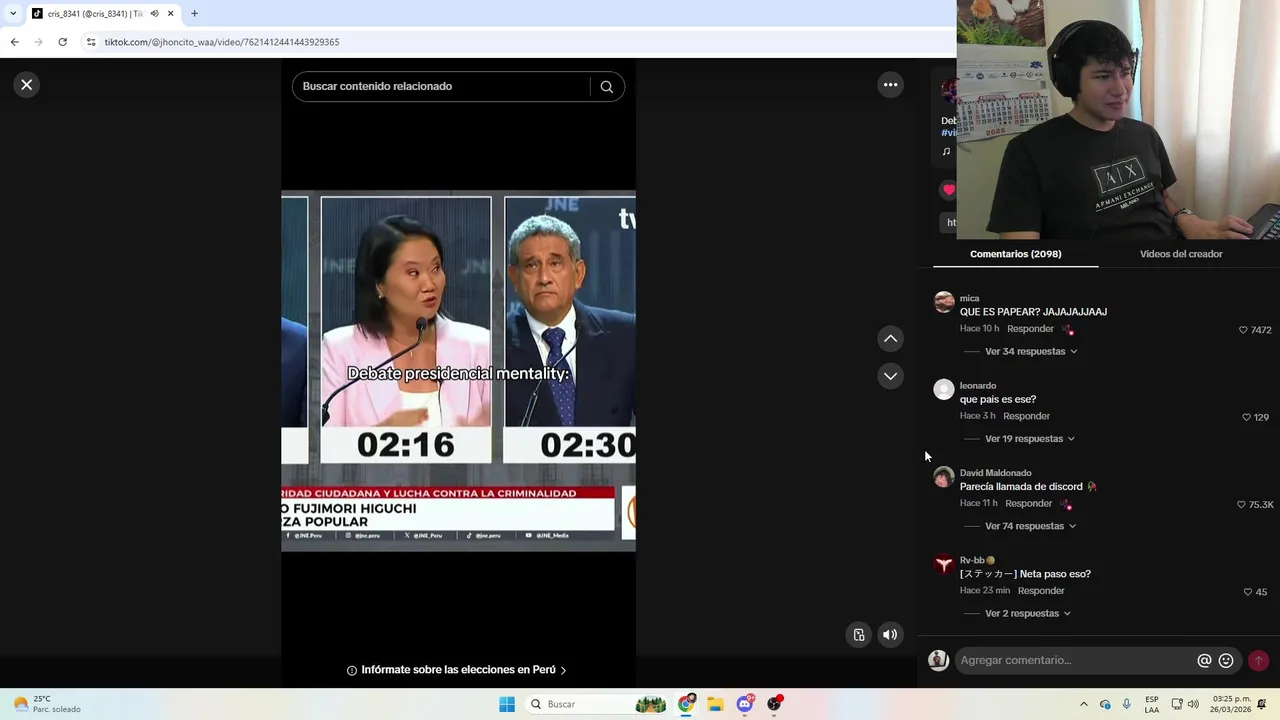Open mica's profile avatar
This screenshot has width=1280, height=720.
tap(943, 302)
